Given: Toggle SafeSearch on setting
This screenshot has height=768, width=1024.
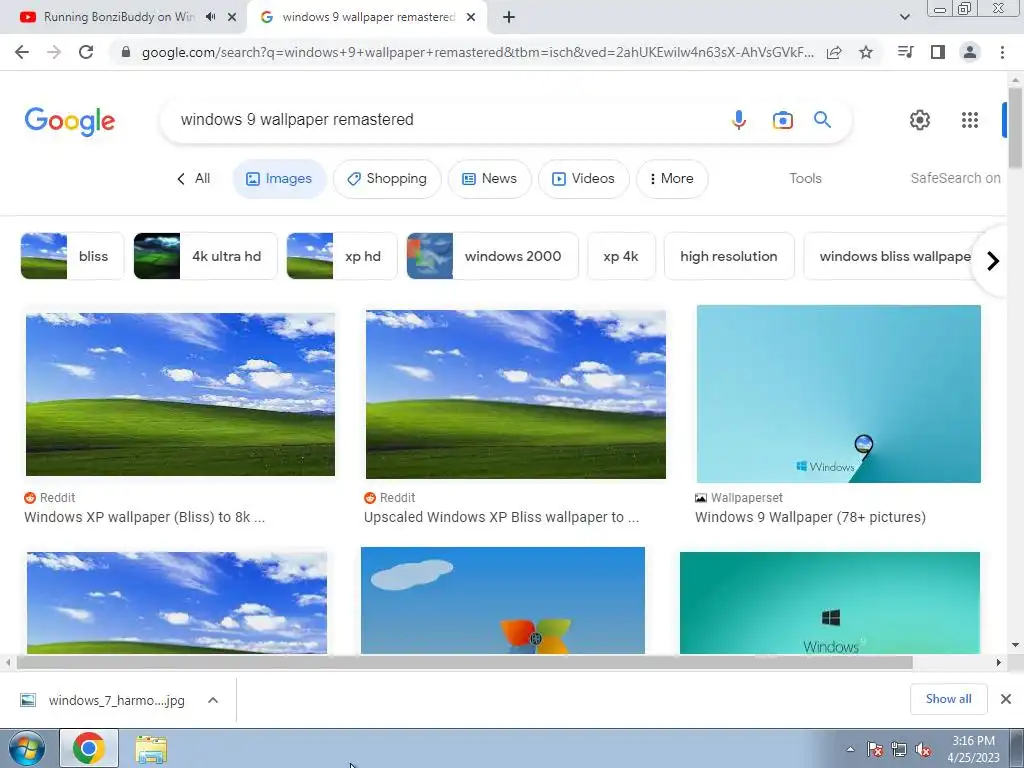Looking at the screenshot, I should (x=955, y=178).
